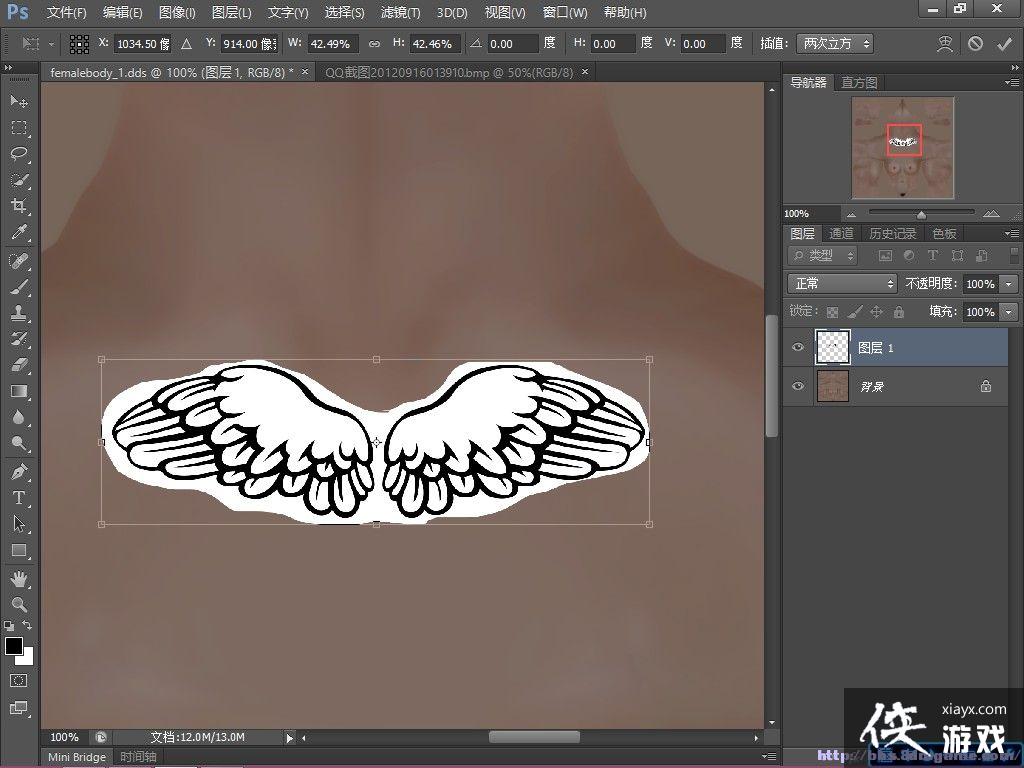Image resolution: width=1024 pixels, height=768 pixels.
Task: Commit the transform with the checkmark
Action: [1005, 44]
